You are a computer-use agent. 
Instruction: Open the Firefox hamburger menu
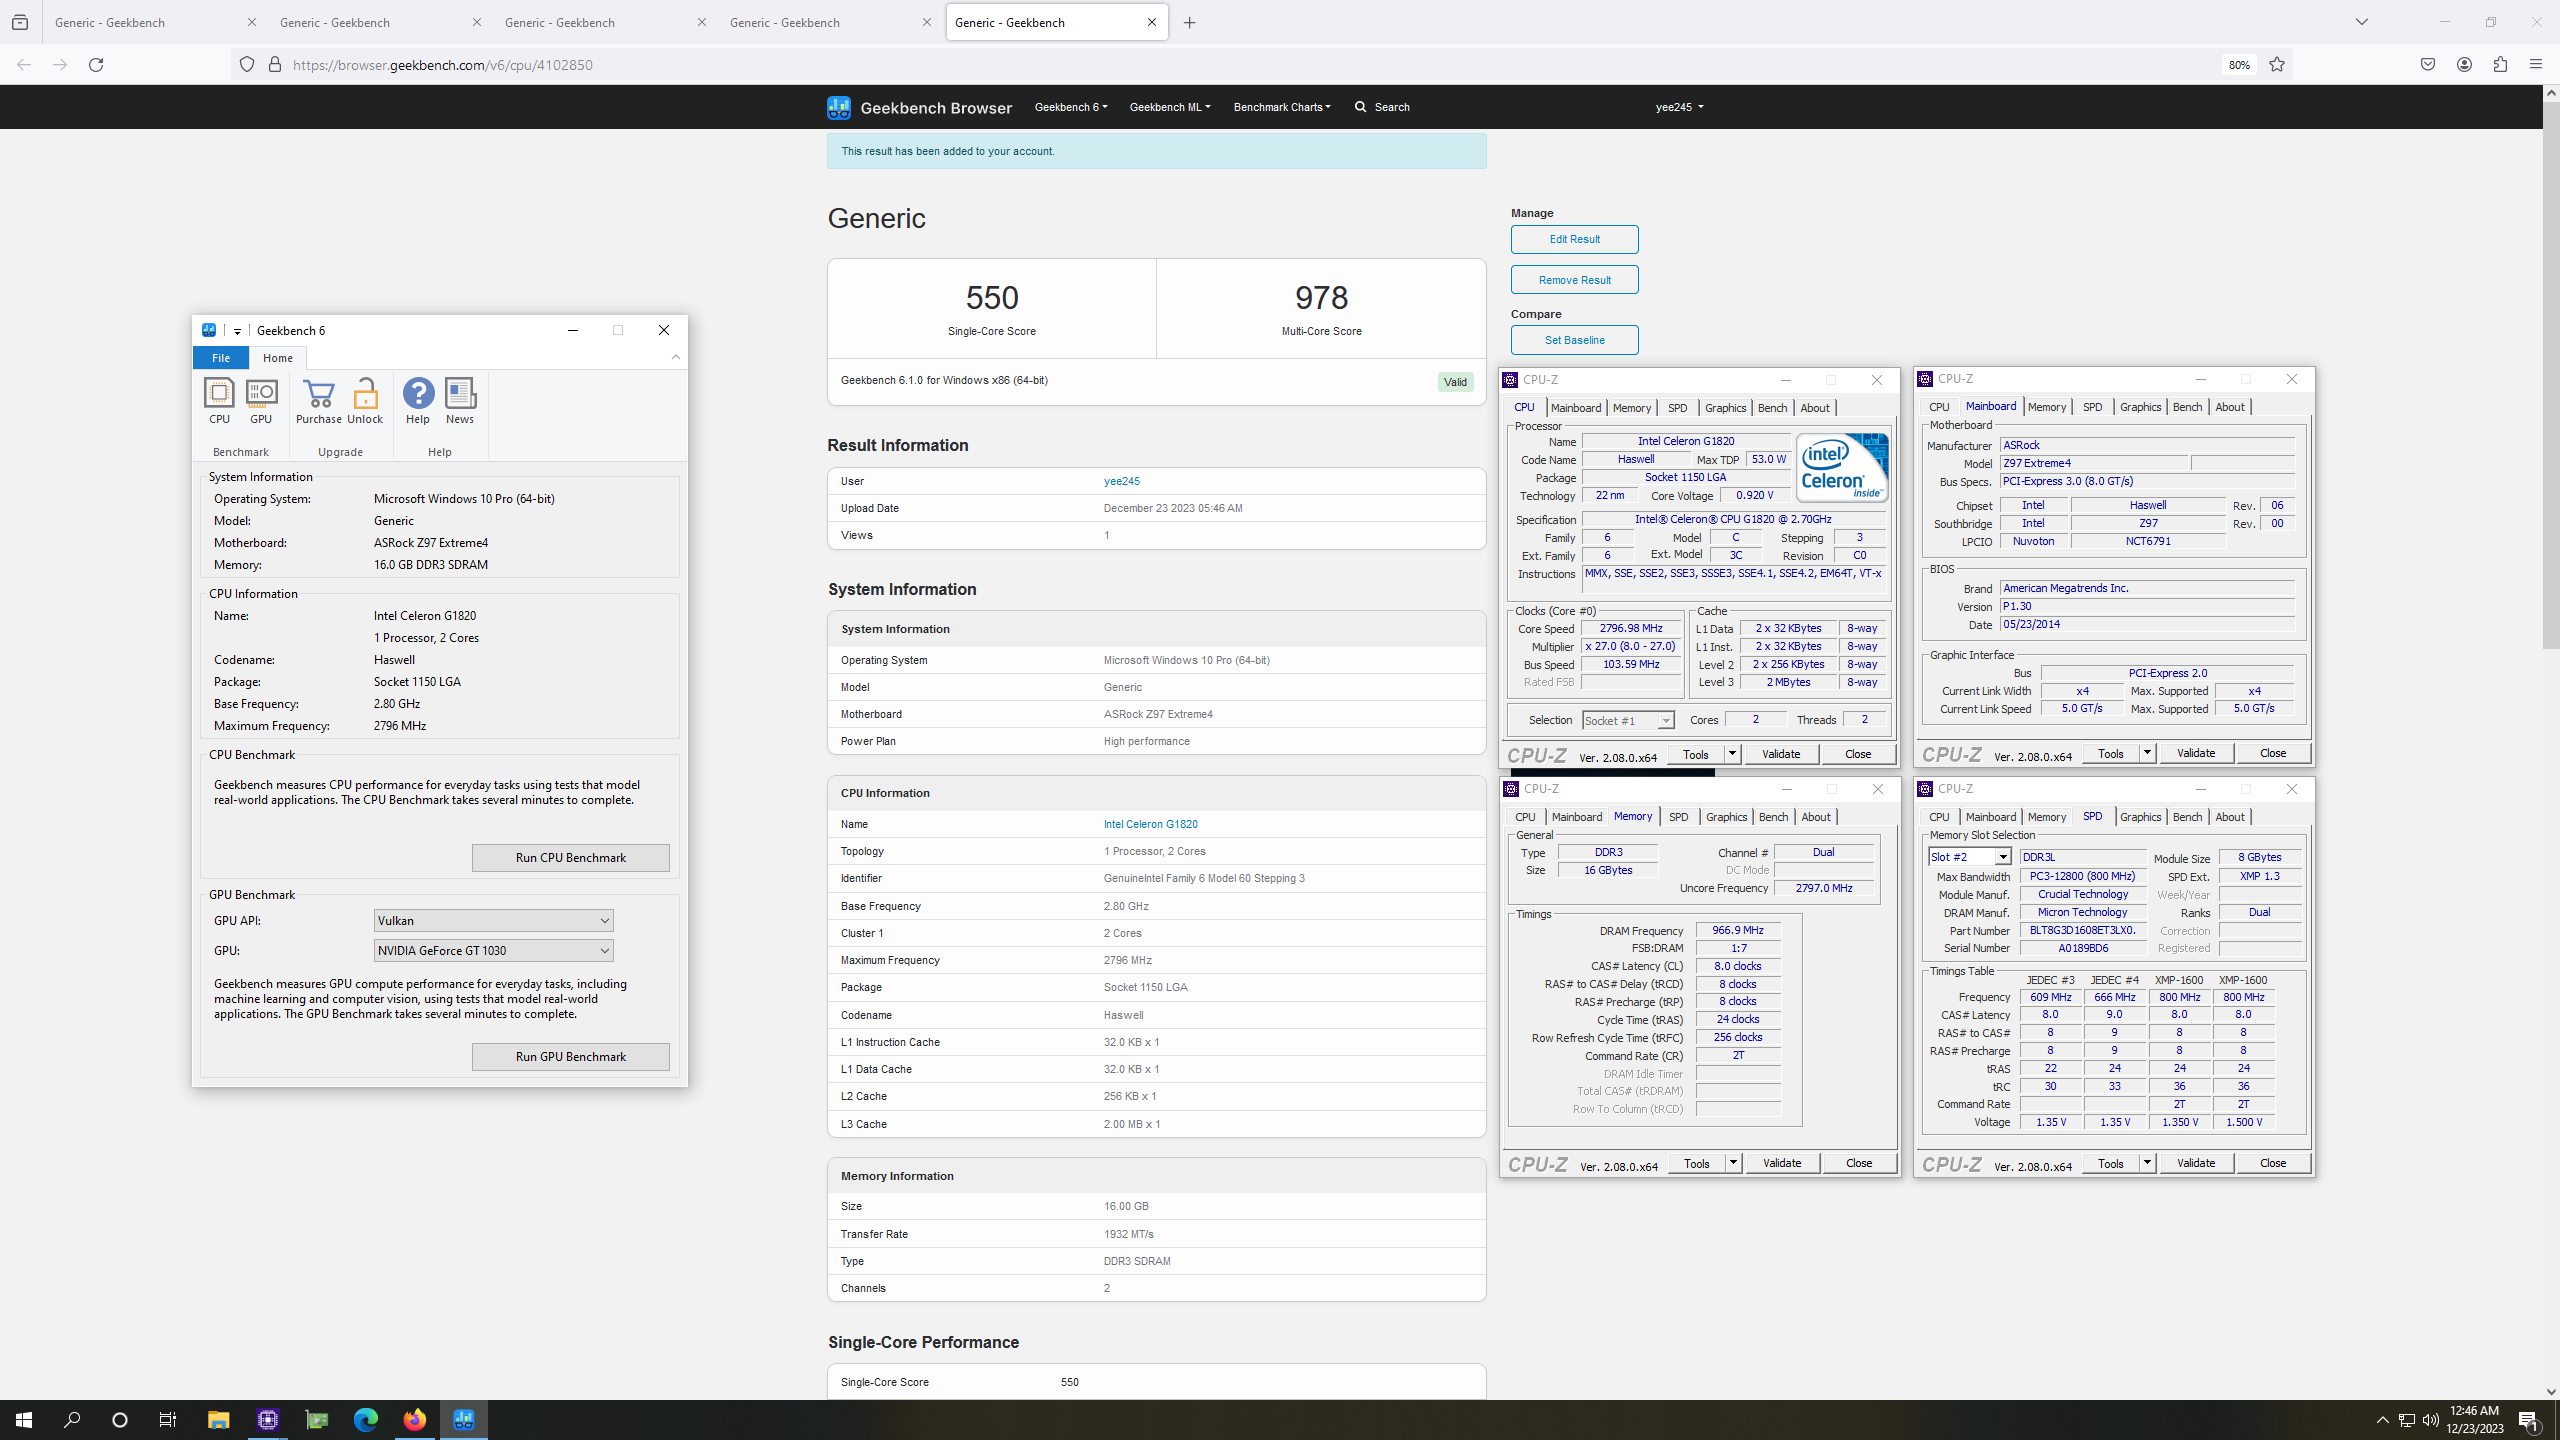[2535, 65]
